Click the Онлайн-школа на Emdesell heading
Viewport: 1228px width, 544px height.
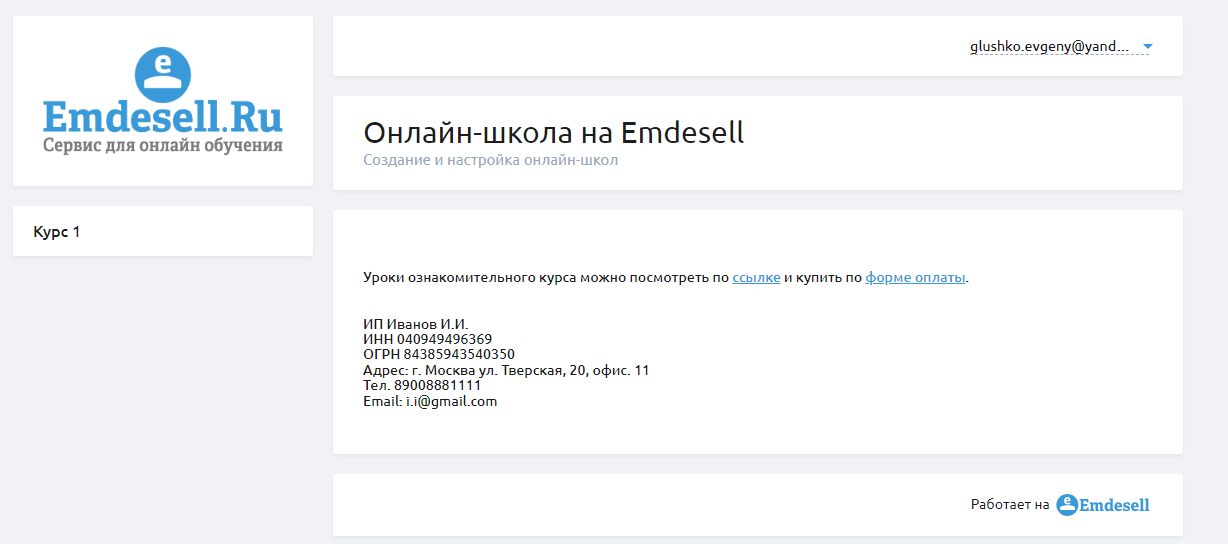(553, 133)
